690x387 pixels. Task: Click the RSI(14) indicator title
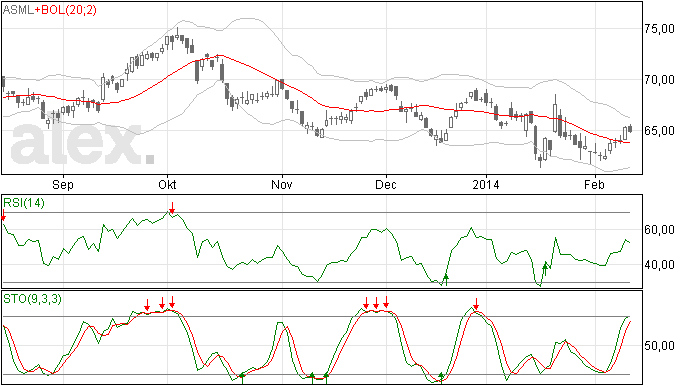(24, 203)
